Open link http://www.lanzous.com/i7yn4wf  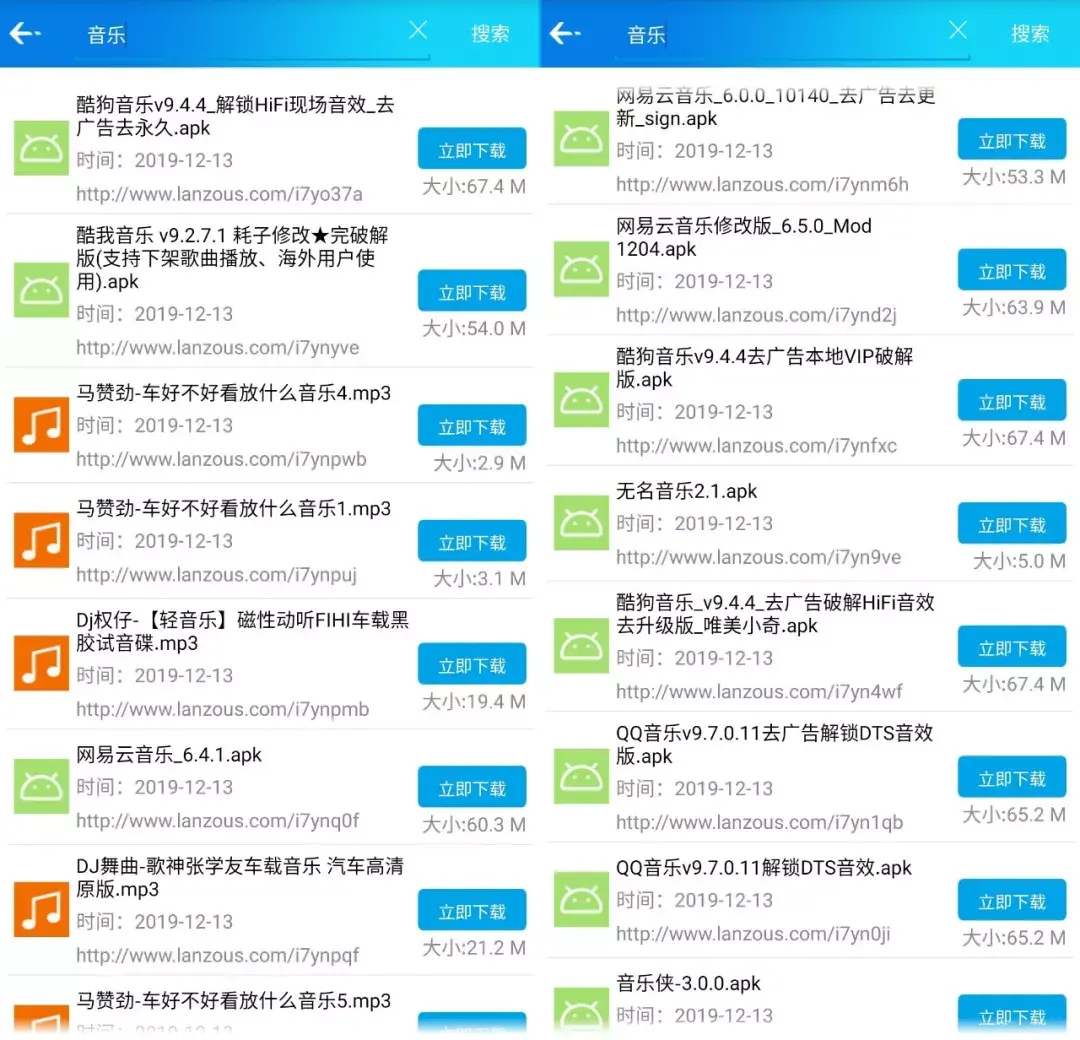point(759,691)
